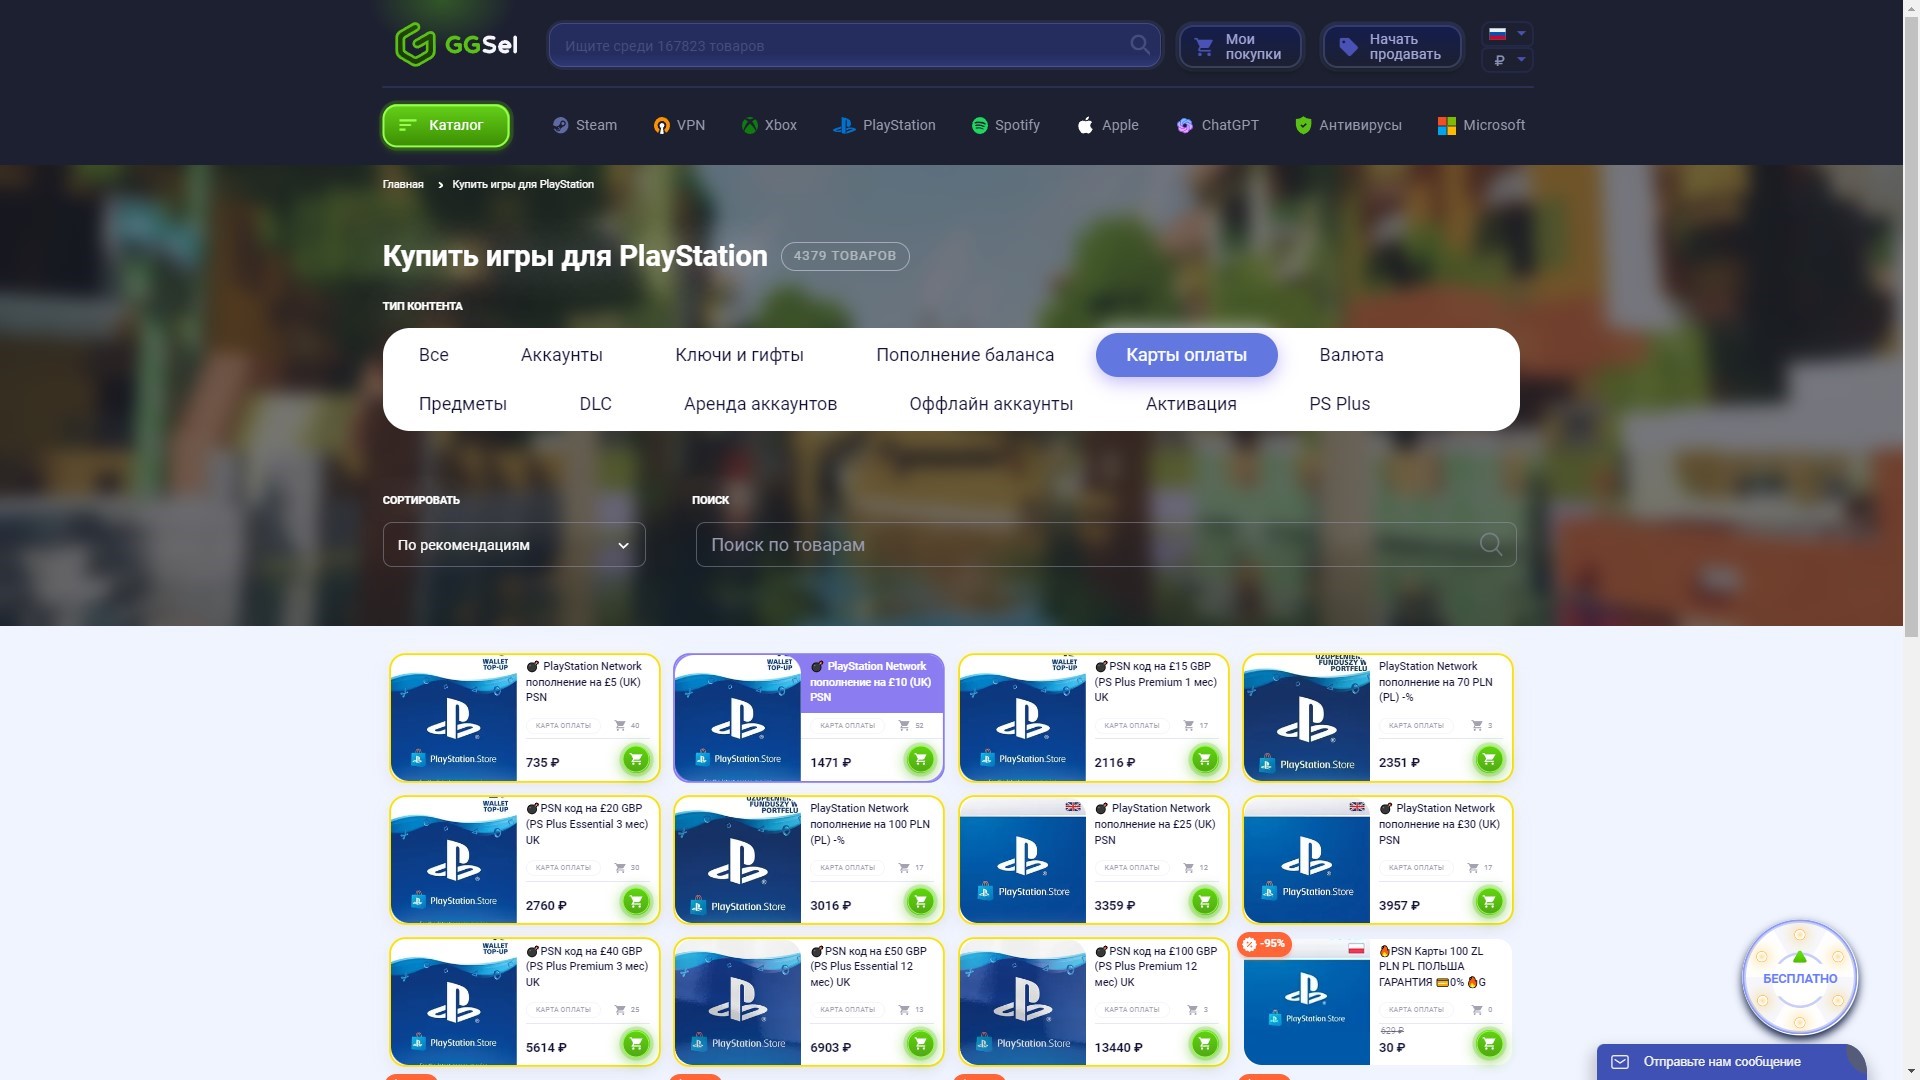Select the DLC filter
This screenshot has width=1920, height=1080.
pyautogui.click(x=595, y=404)
